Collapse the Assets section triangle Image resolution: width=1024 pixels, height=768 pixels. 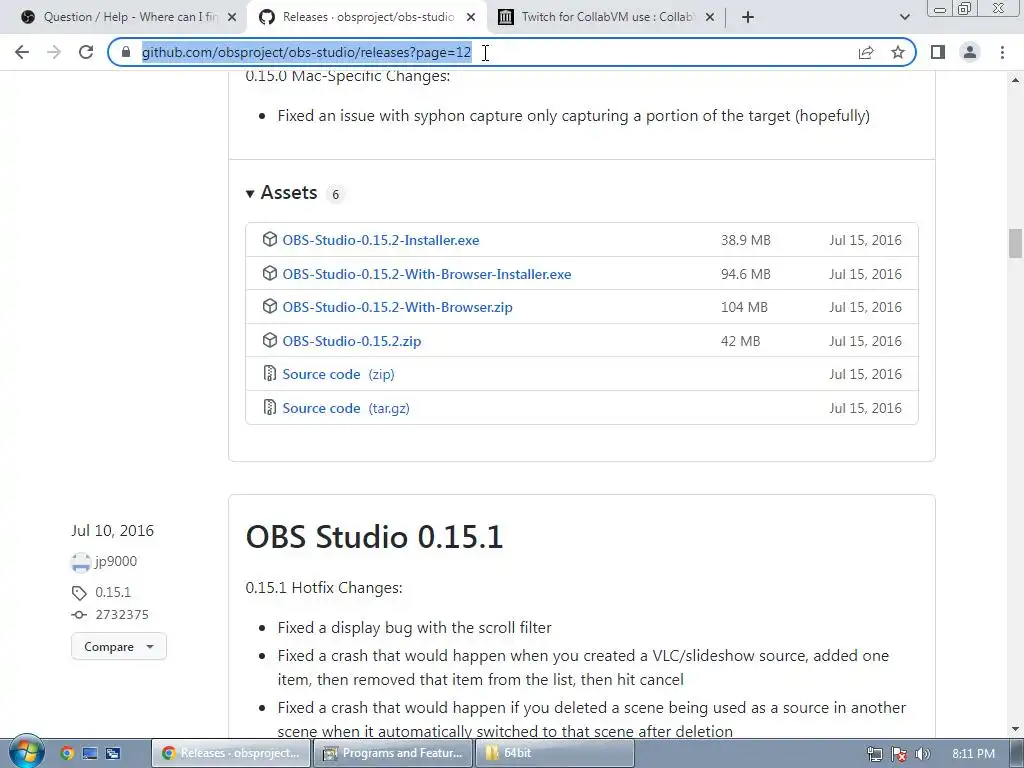pos(249,193)
